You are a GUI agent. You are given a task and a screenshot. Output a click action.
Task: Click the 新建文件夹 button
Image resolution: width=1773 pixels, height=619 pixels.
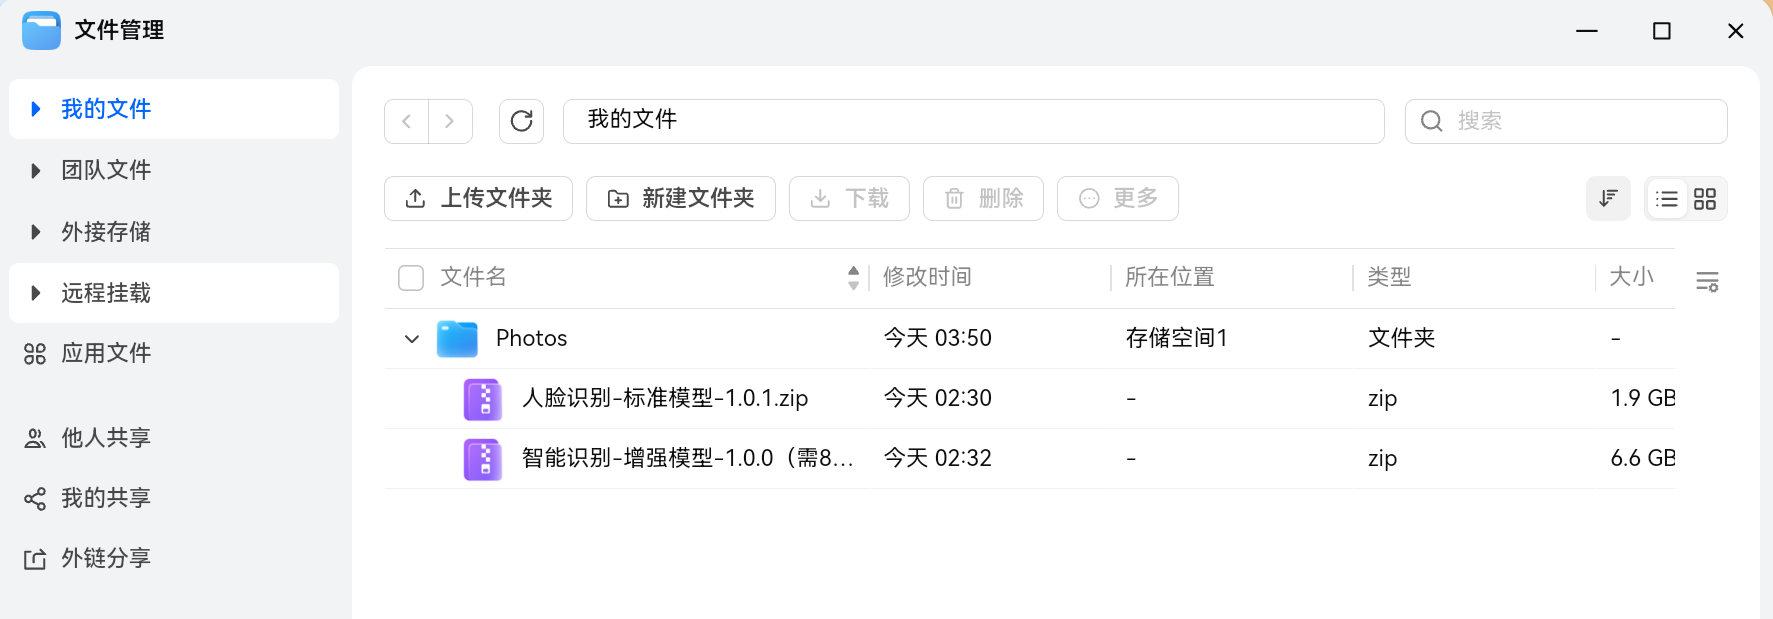coord(680,198)
